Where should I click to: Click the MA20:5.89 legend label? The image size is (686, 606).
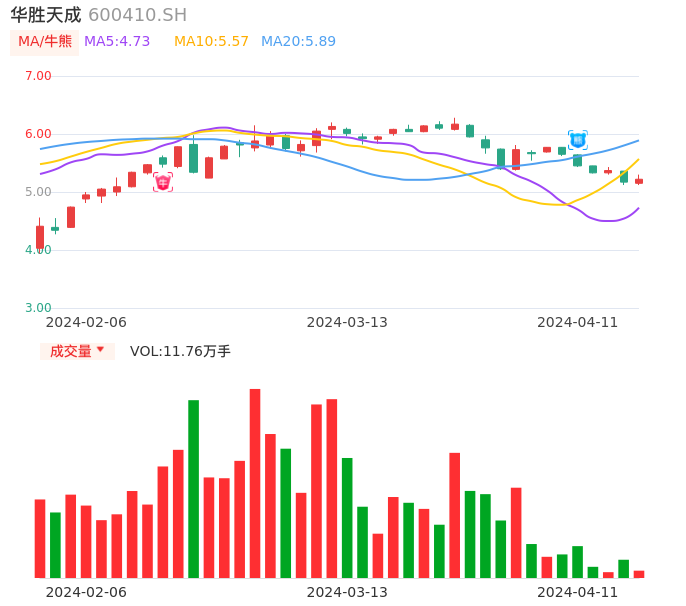point(298,42)
